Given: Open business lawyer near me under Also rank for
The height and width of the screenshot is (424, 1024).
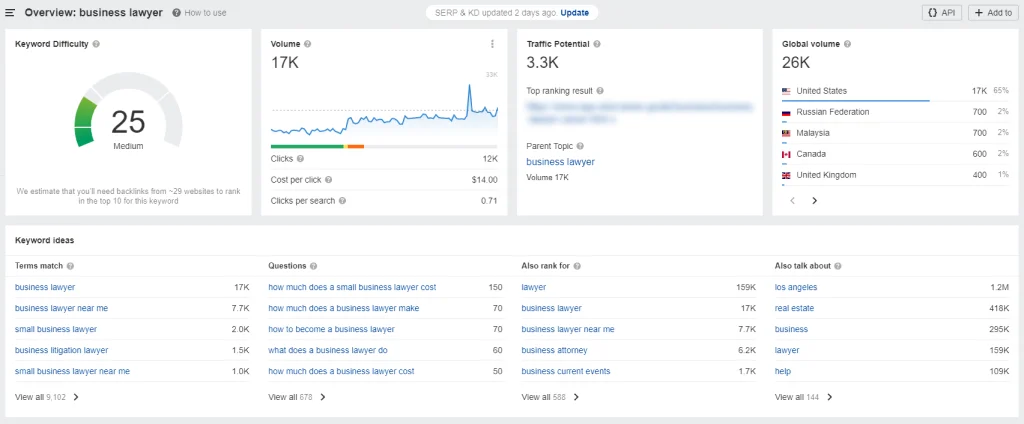Looking at the screenshot, I should tap(568, 329).
